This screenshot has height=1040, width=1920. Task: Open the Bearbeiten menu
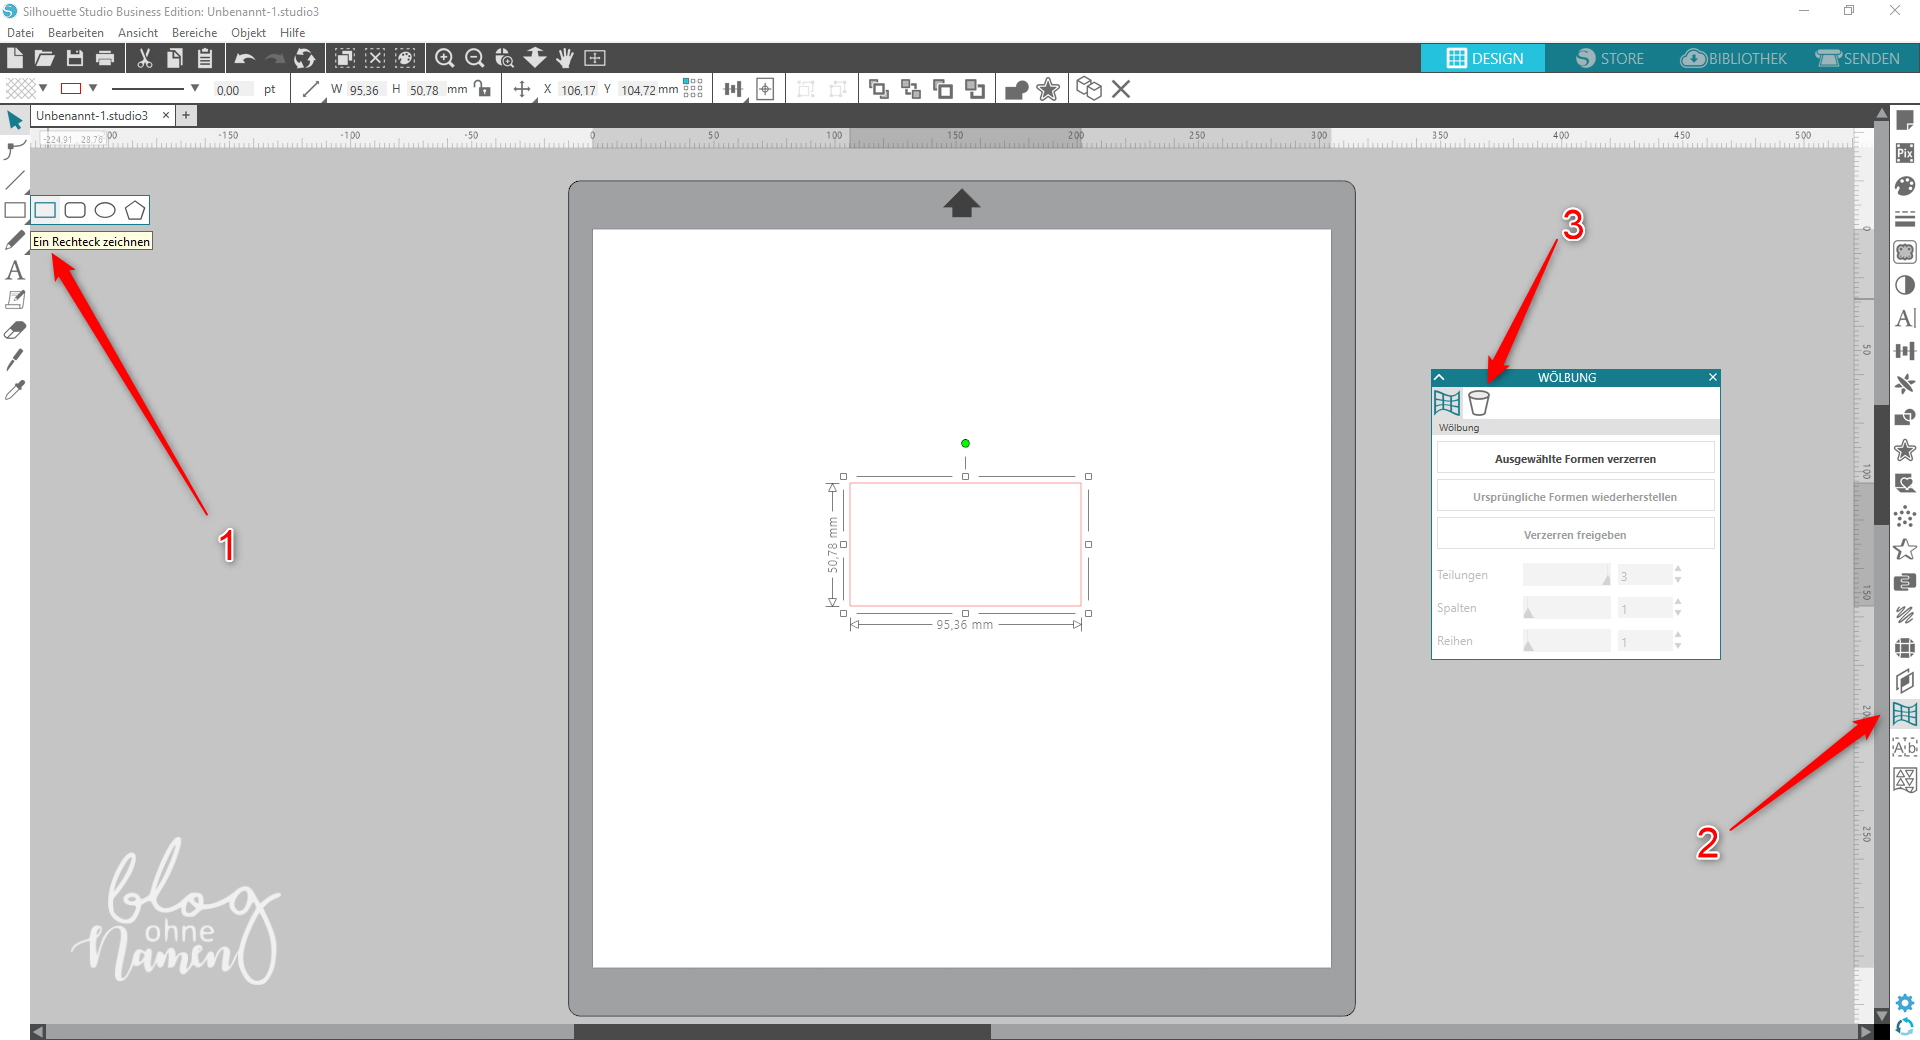[75, 33]
